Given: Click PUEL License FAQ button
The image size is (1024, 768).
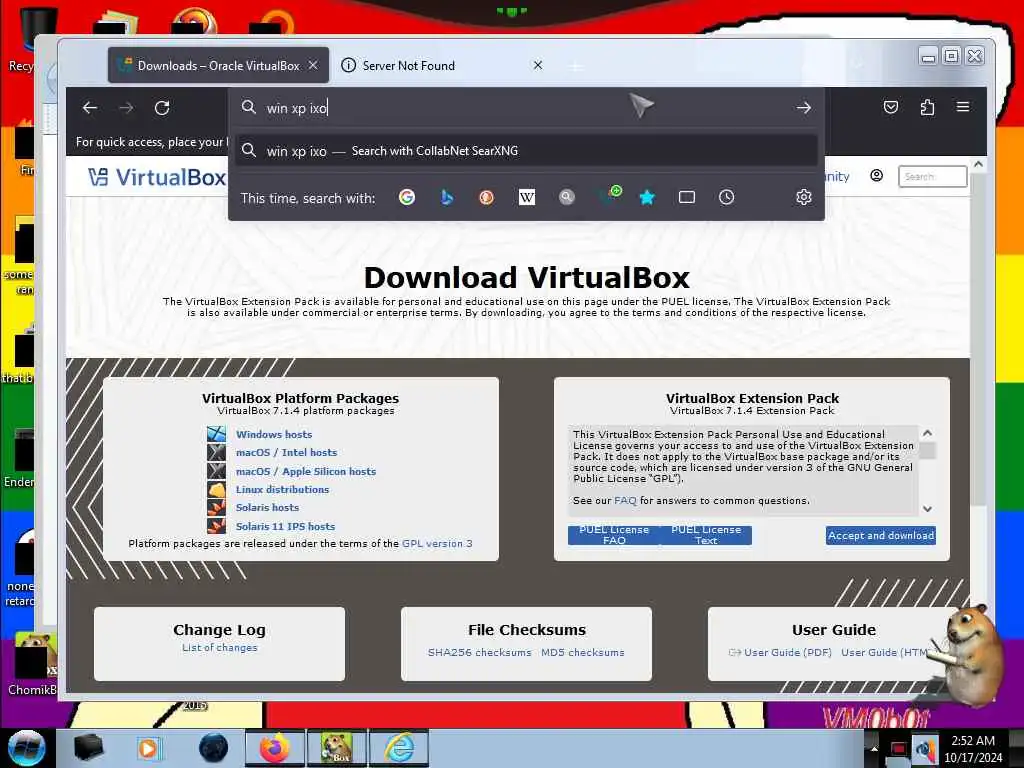Looking at the screenshot, I should [x=614, y=535].
